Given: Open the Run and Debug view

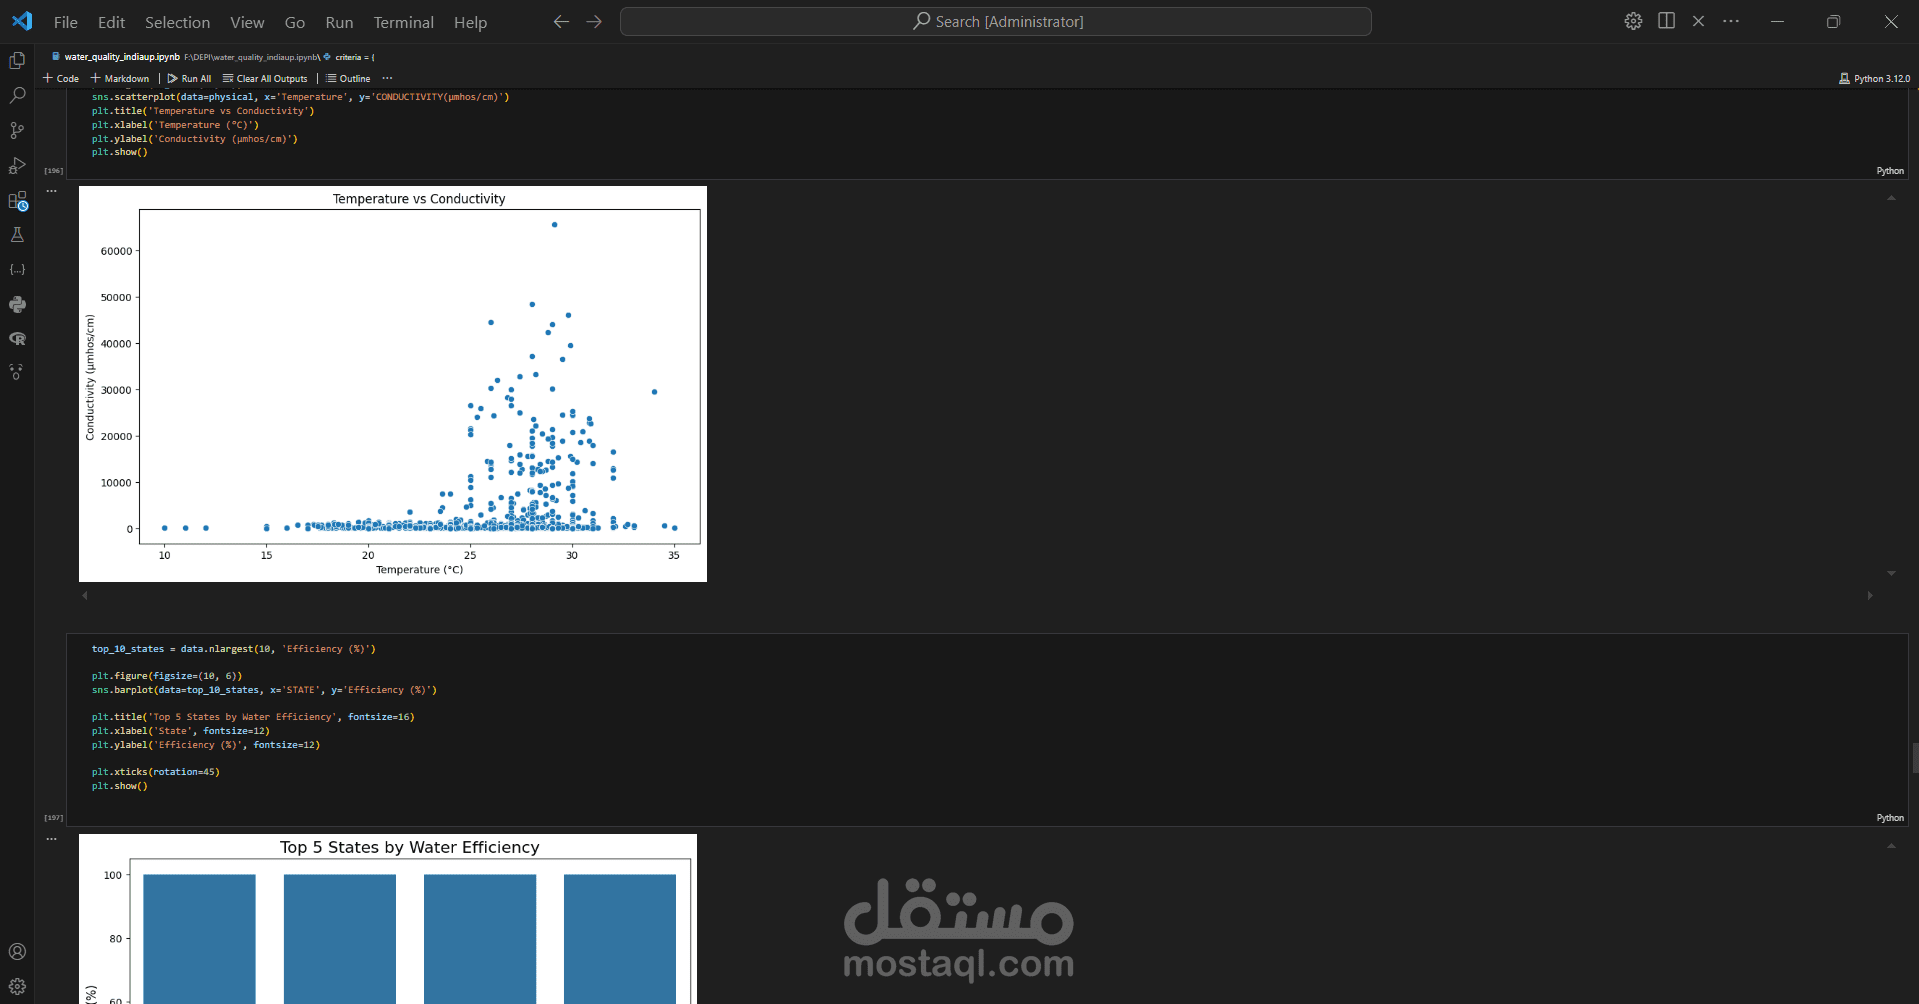Looking at the screenshot, I should (x=17, y=165).
